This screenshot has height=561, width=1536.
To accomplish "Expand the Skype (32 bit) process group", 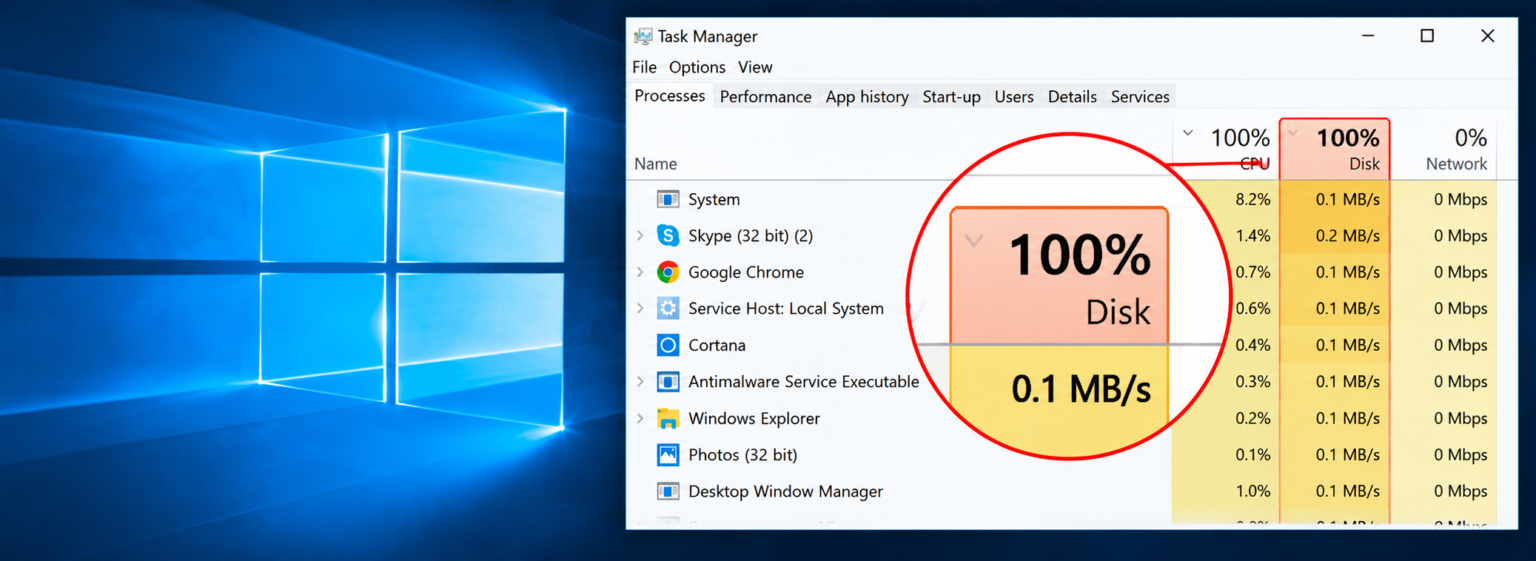I will 640,236.
